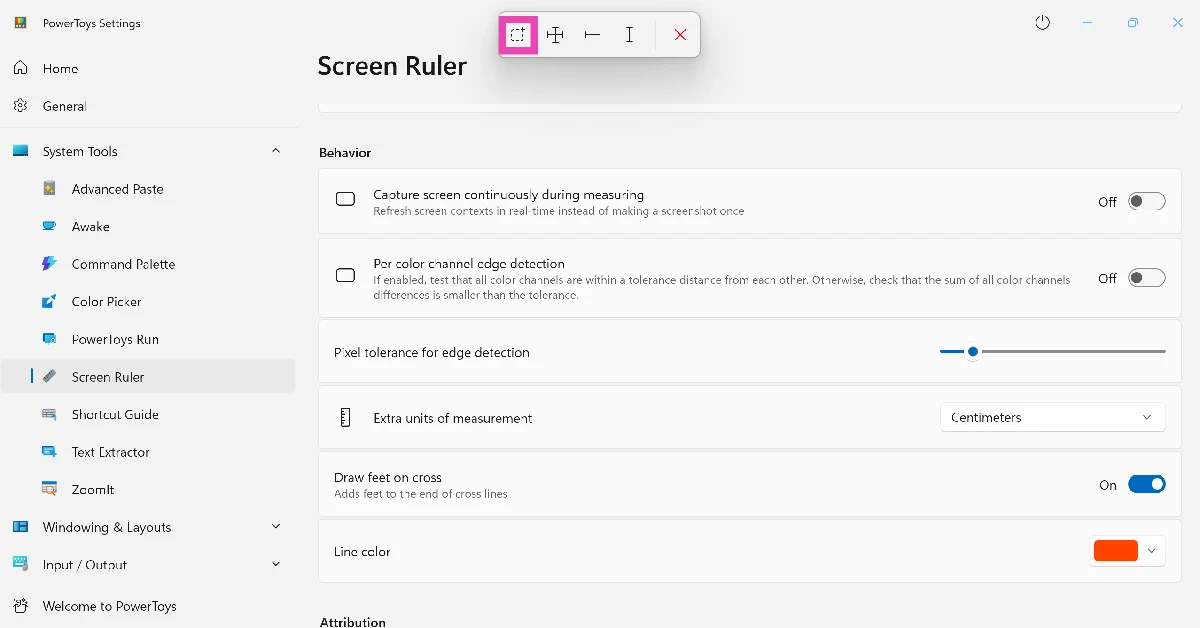Click the Input / Output keyboard icon
This screenshot has width=1200, height=628.
tap(20, 564)
